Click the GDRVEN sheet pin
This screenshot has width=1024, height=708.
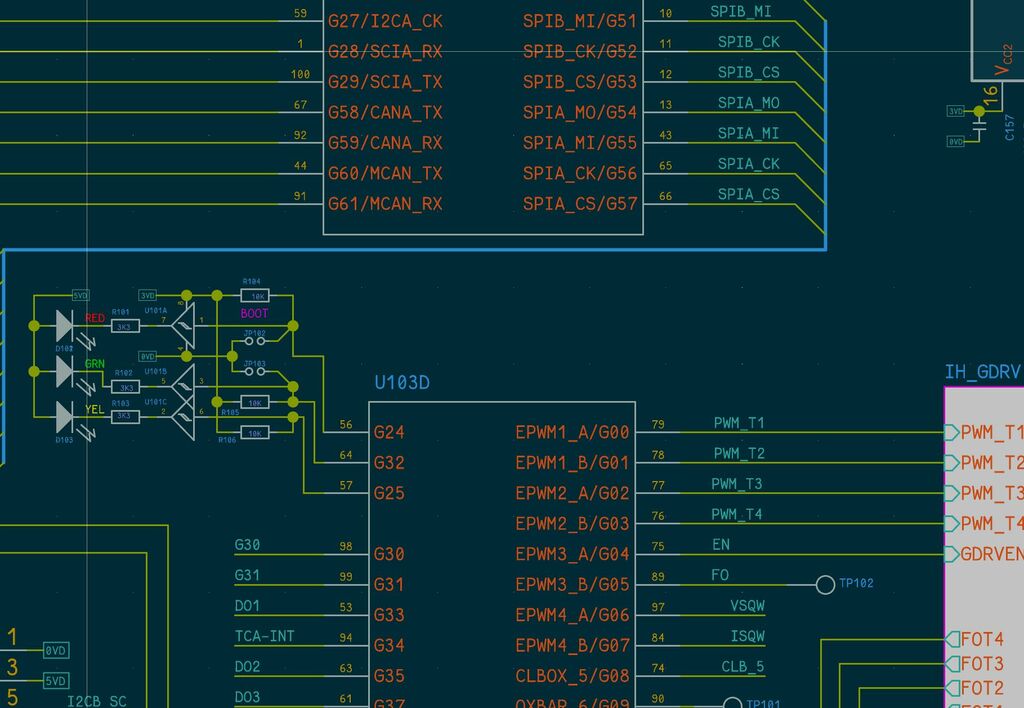coord(984,554)
